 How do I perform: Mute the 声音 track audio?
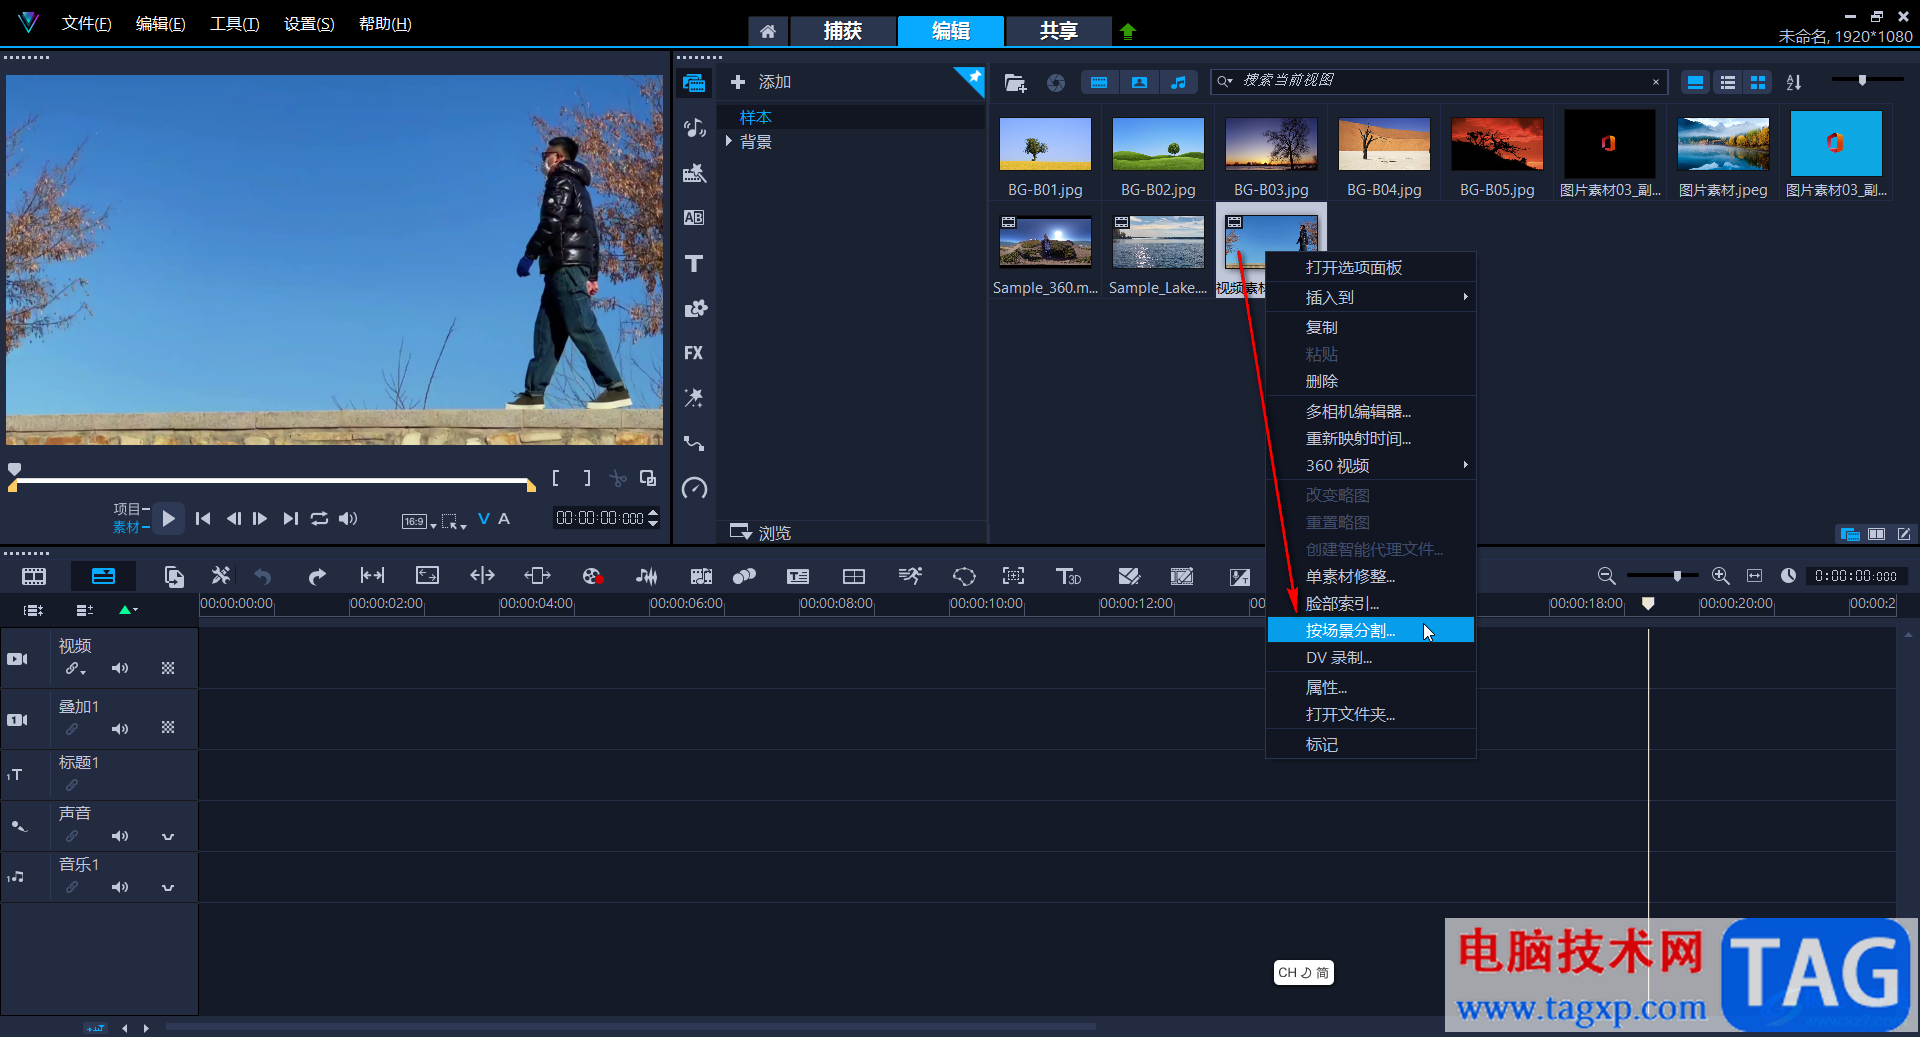[x=120, y=836]
